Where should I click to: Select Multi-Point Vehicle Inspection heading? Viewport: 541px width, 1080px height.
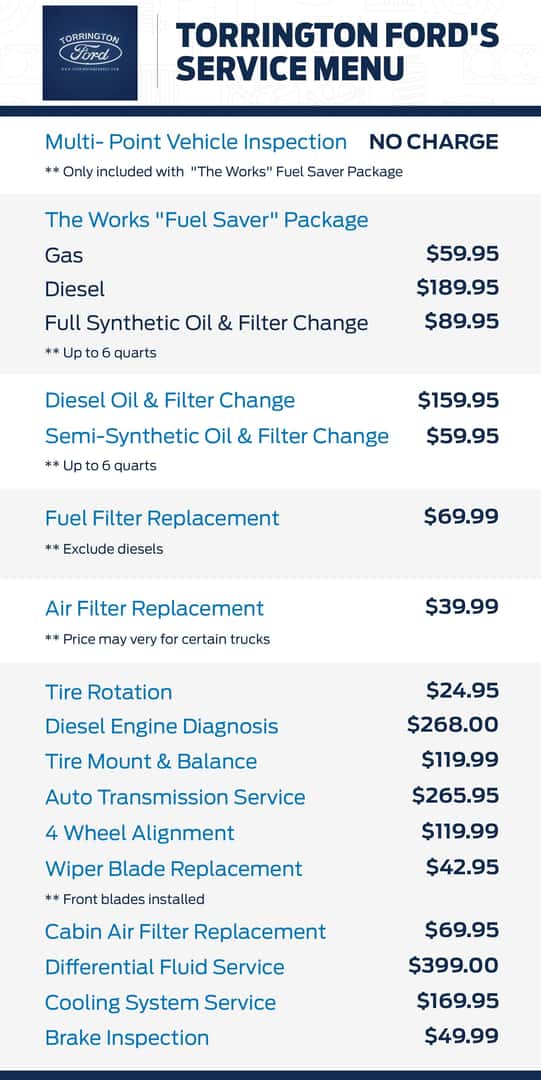click(x=196, y=142)
